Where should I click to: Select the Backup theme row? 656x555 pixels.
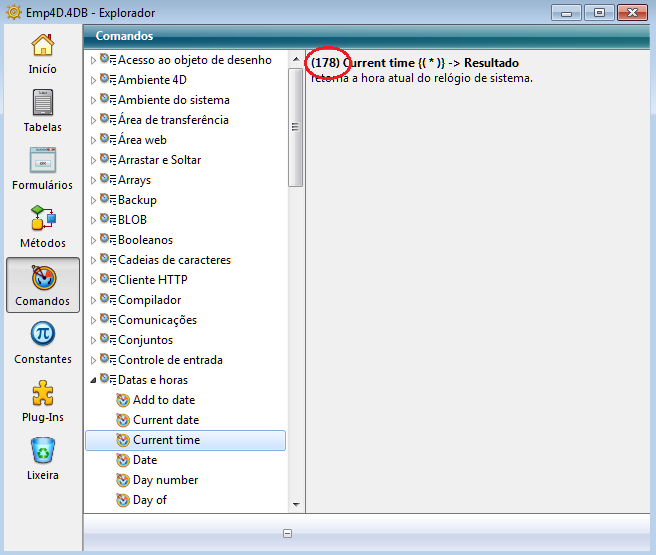point(137,200)
